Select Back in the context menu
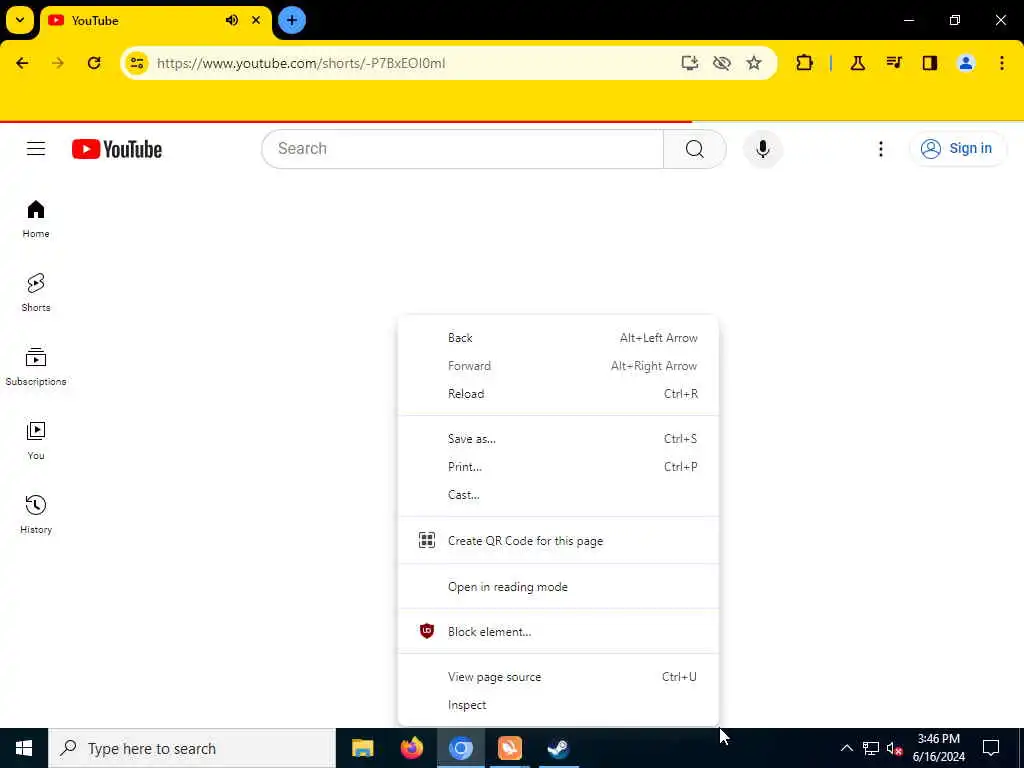Viewport: 1024px width, 768px height. point(558,338)
